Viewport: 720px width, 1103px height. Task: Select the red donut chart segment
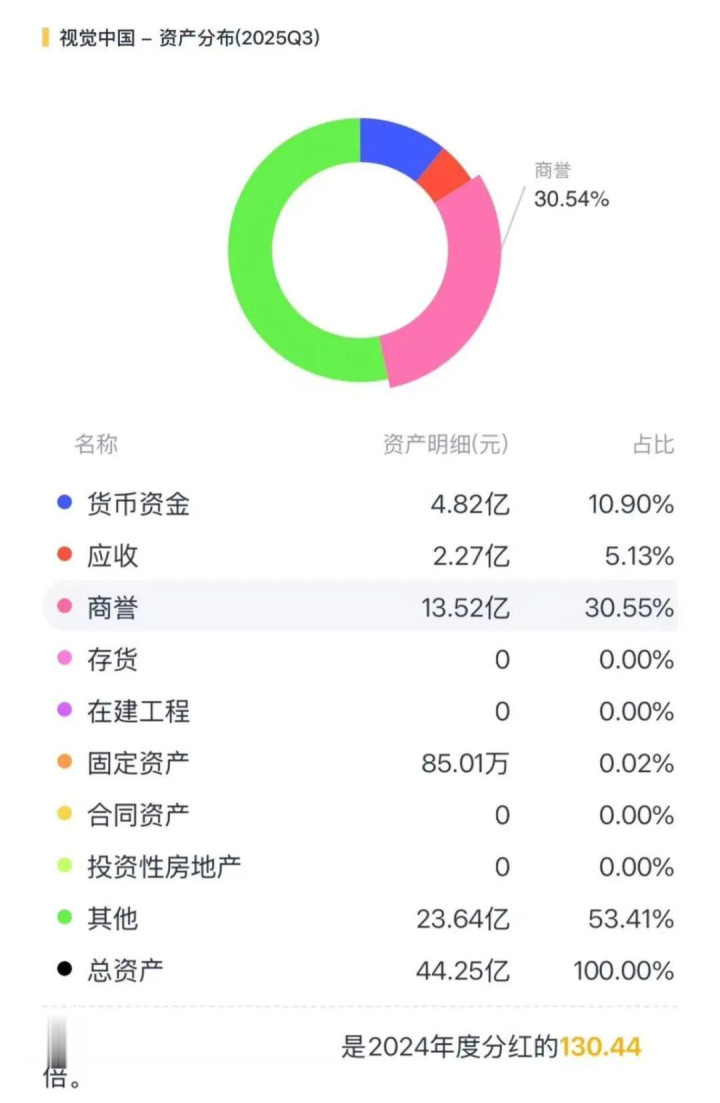coord(443,177)
